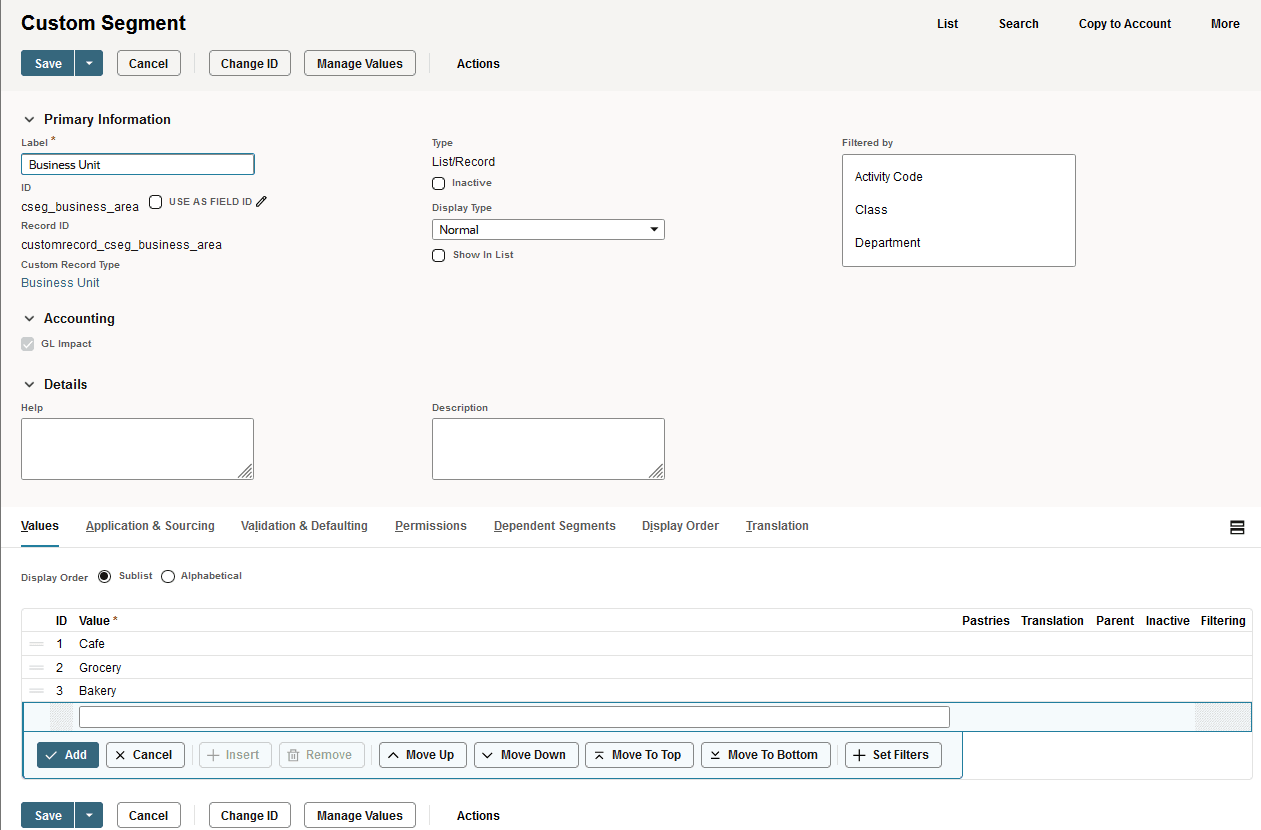Select the Grocery value row

(637, 667)
